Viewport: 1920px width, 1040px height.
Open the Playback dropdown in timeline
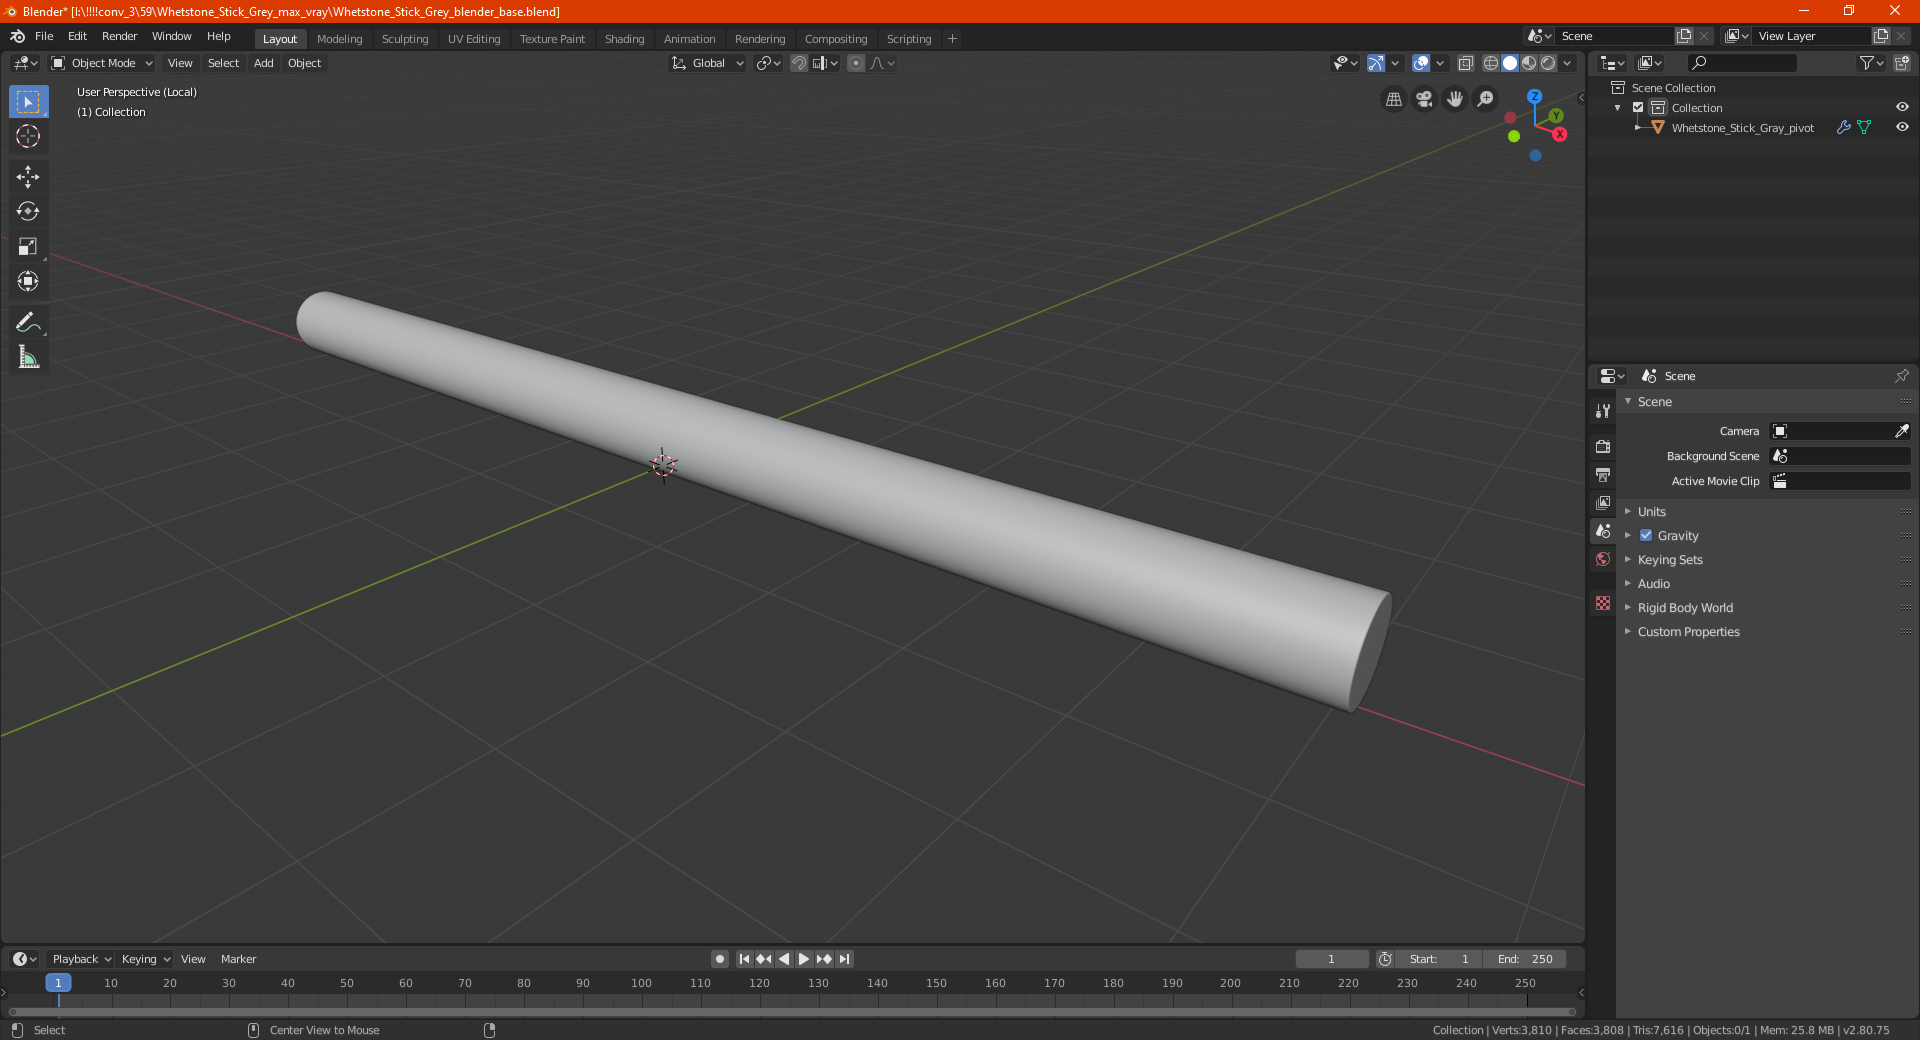82,959
